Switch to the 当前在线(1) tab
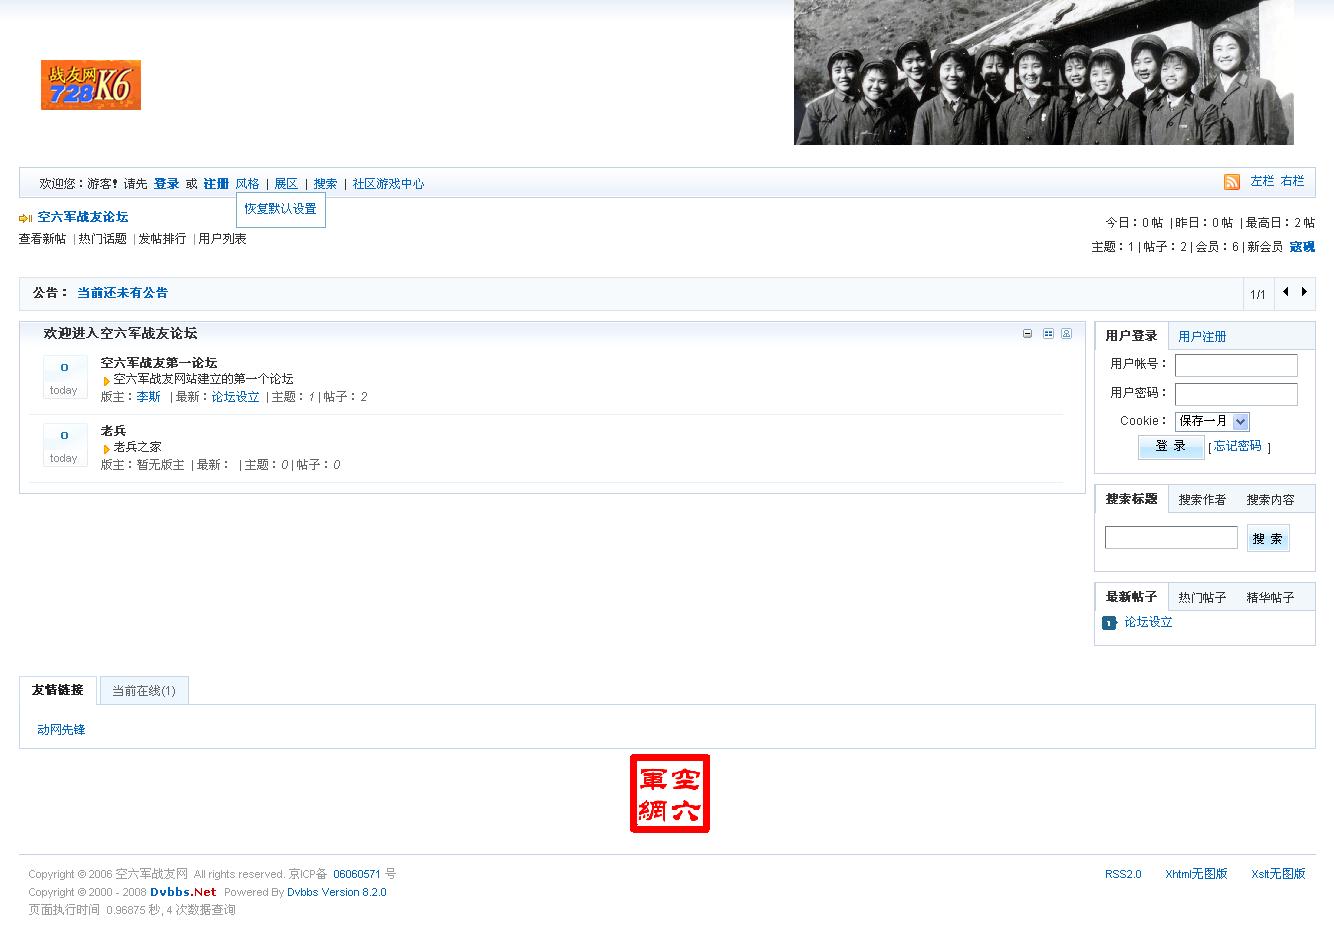1334x942 pixels. (x=144, y=691)
